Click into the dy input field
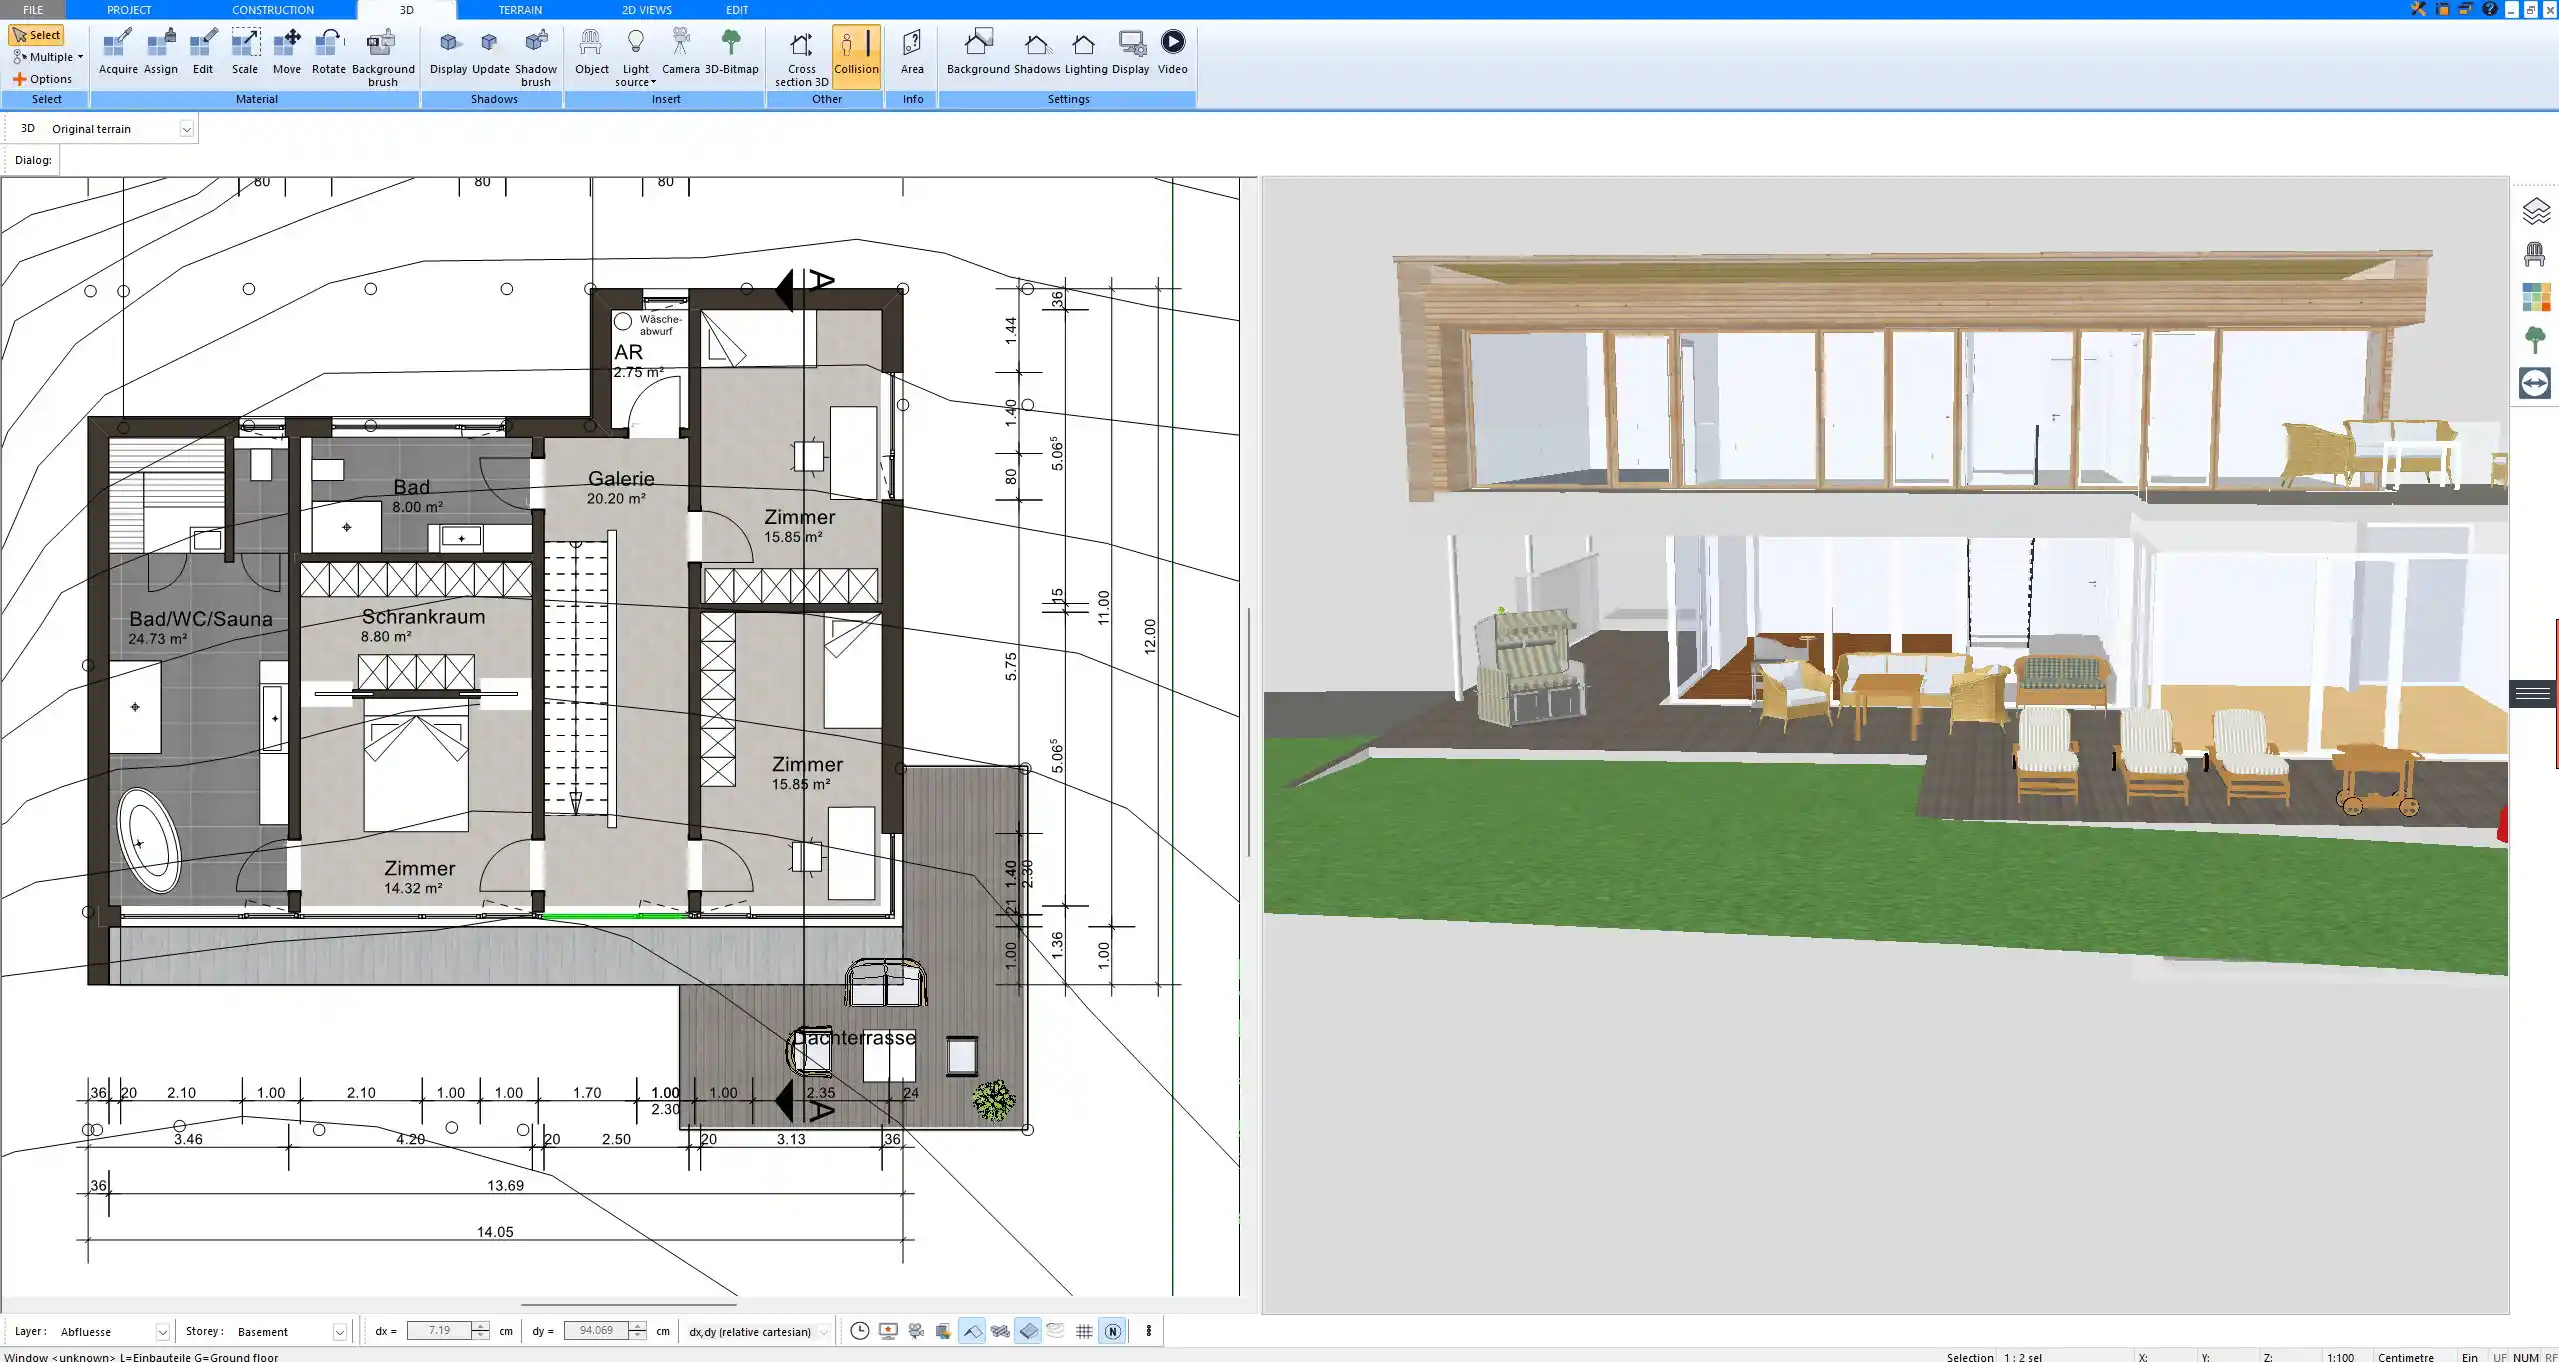 596,1331
